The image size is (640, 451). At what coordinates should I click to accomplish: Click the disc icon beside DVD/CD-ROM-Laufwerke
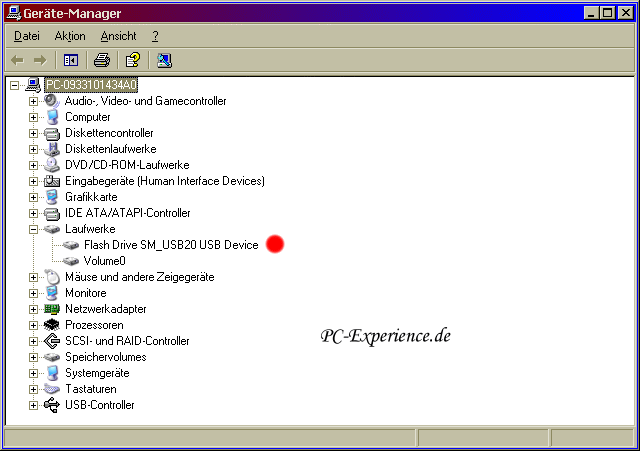(52, 165)
